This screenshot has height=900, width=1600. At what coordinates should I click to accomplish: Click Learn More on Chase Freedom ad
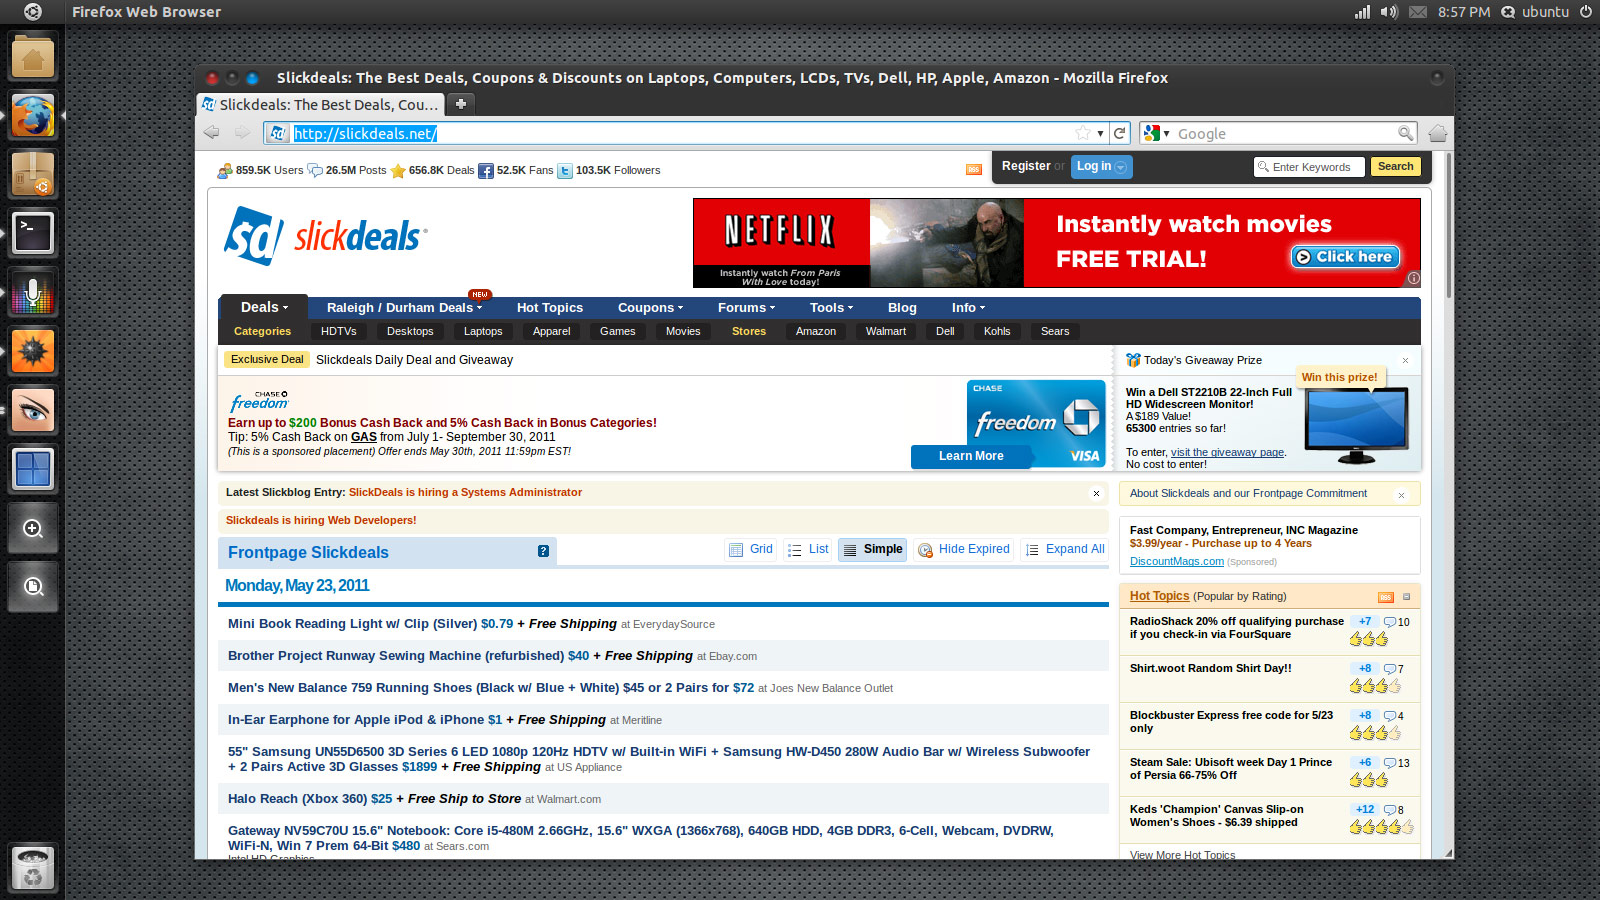tap(971, 456)
